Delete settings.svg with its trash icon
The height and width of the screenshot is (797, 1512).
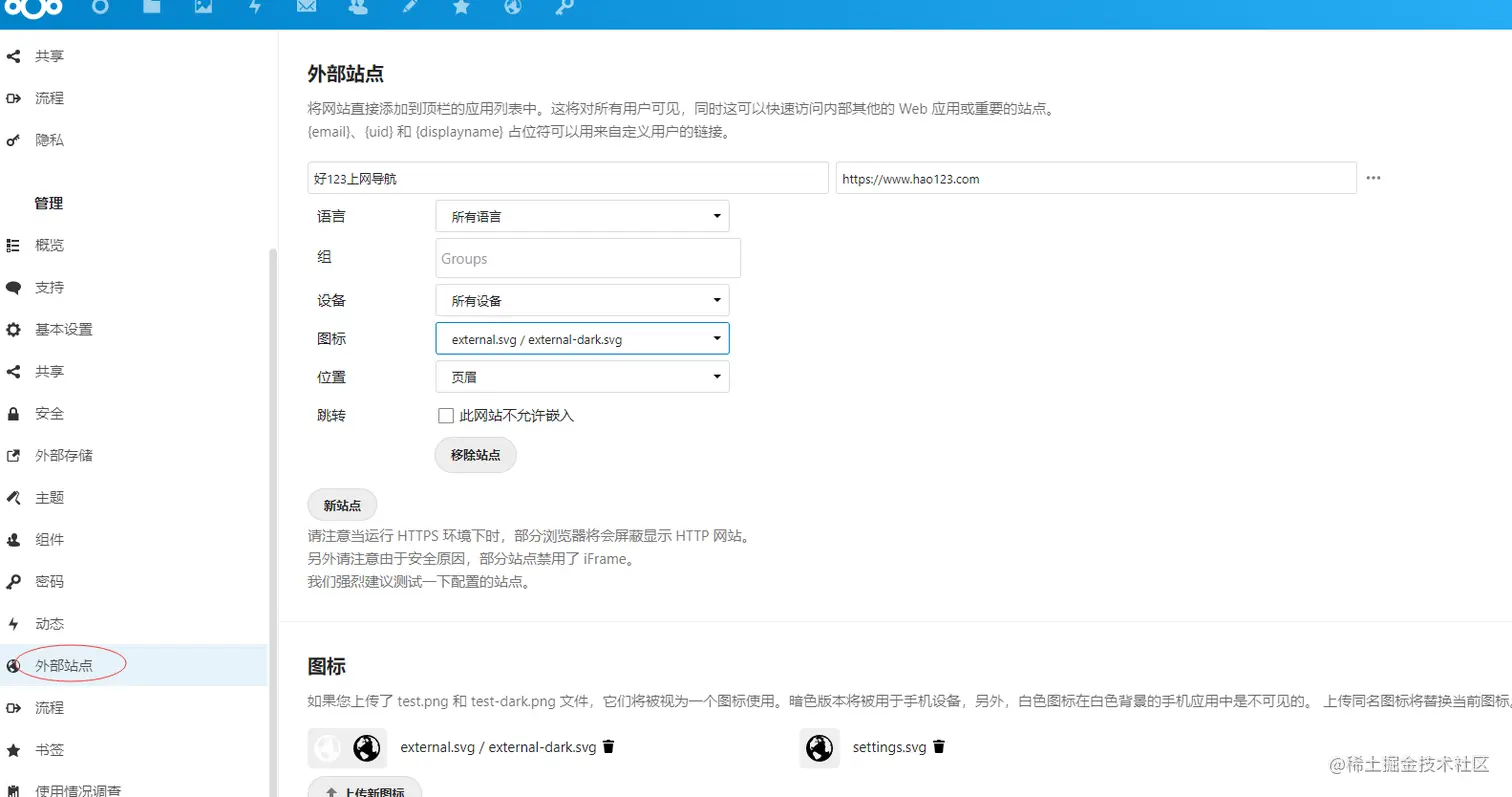[x=939, y=746]
